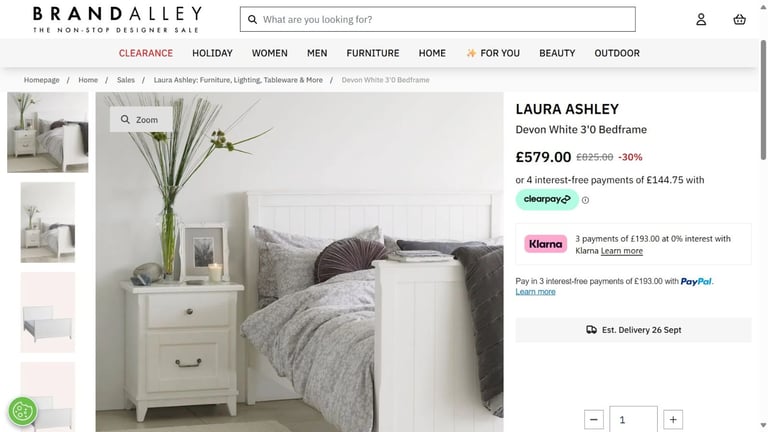768x432 pixels.
Task: Decrease quantity with minus button
Action: click(594, 420)
